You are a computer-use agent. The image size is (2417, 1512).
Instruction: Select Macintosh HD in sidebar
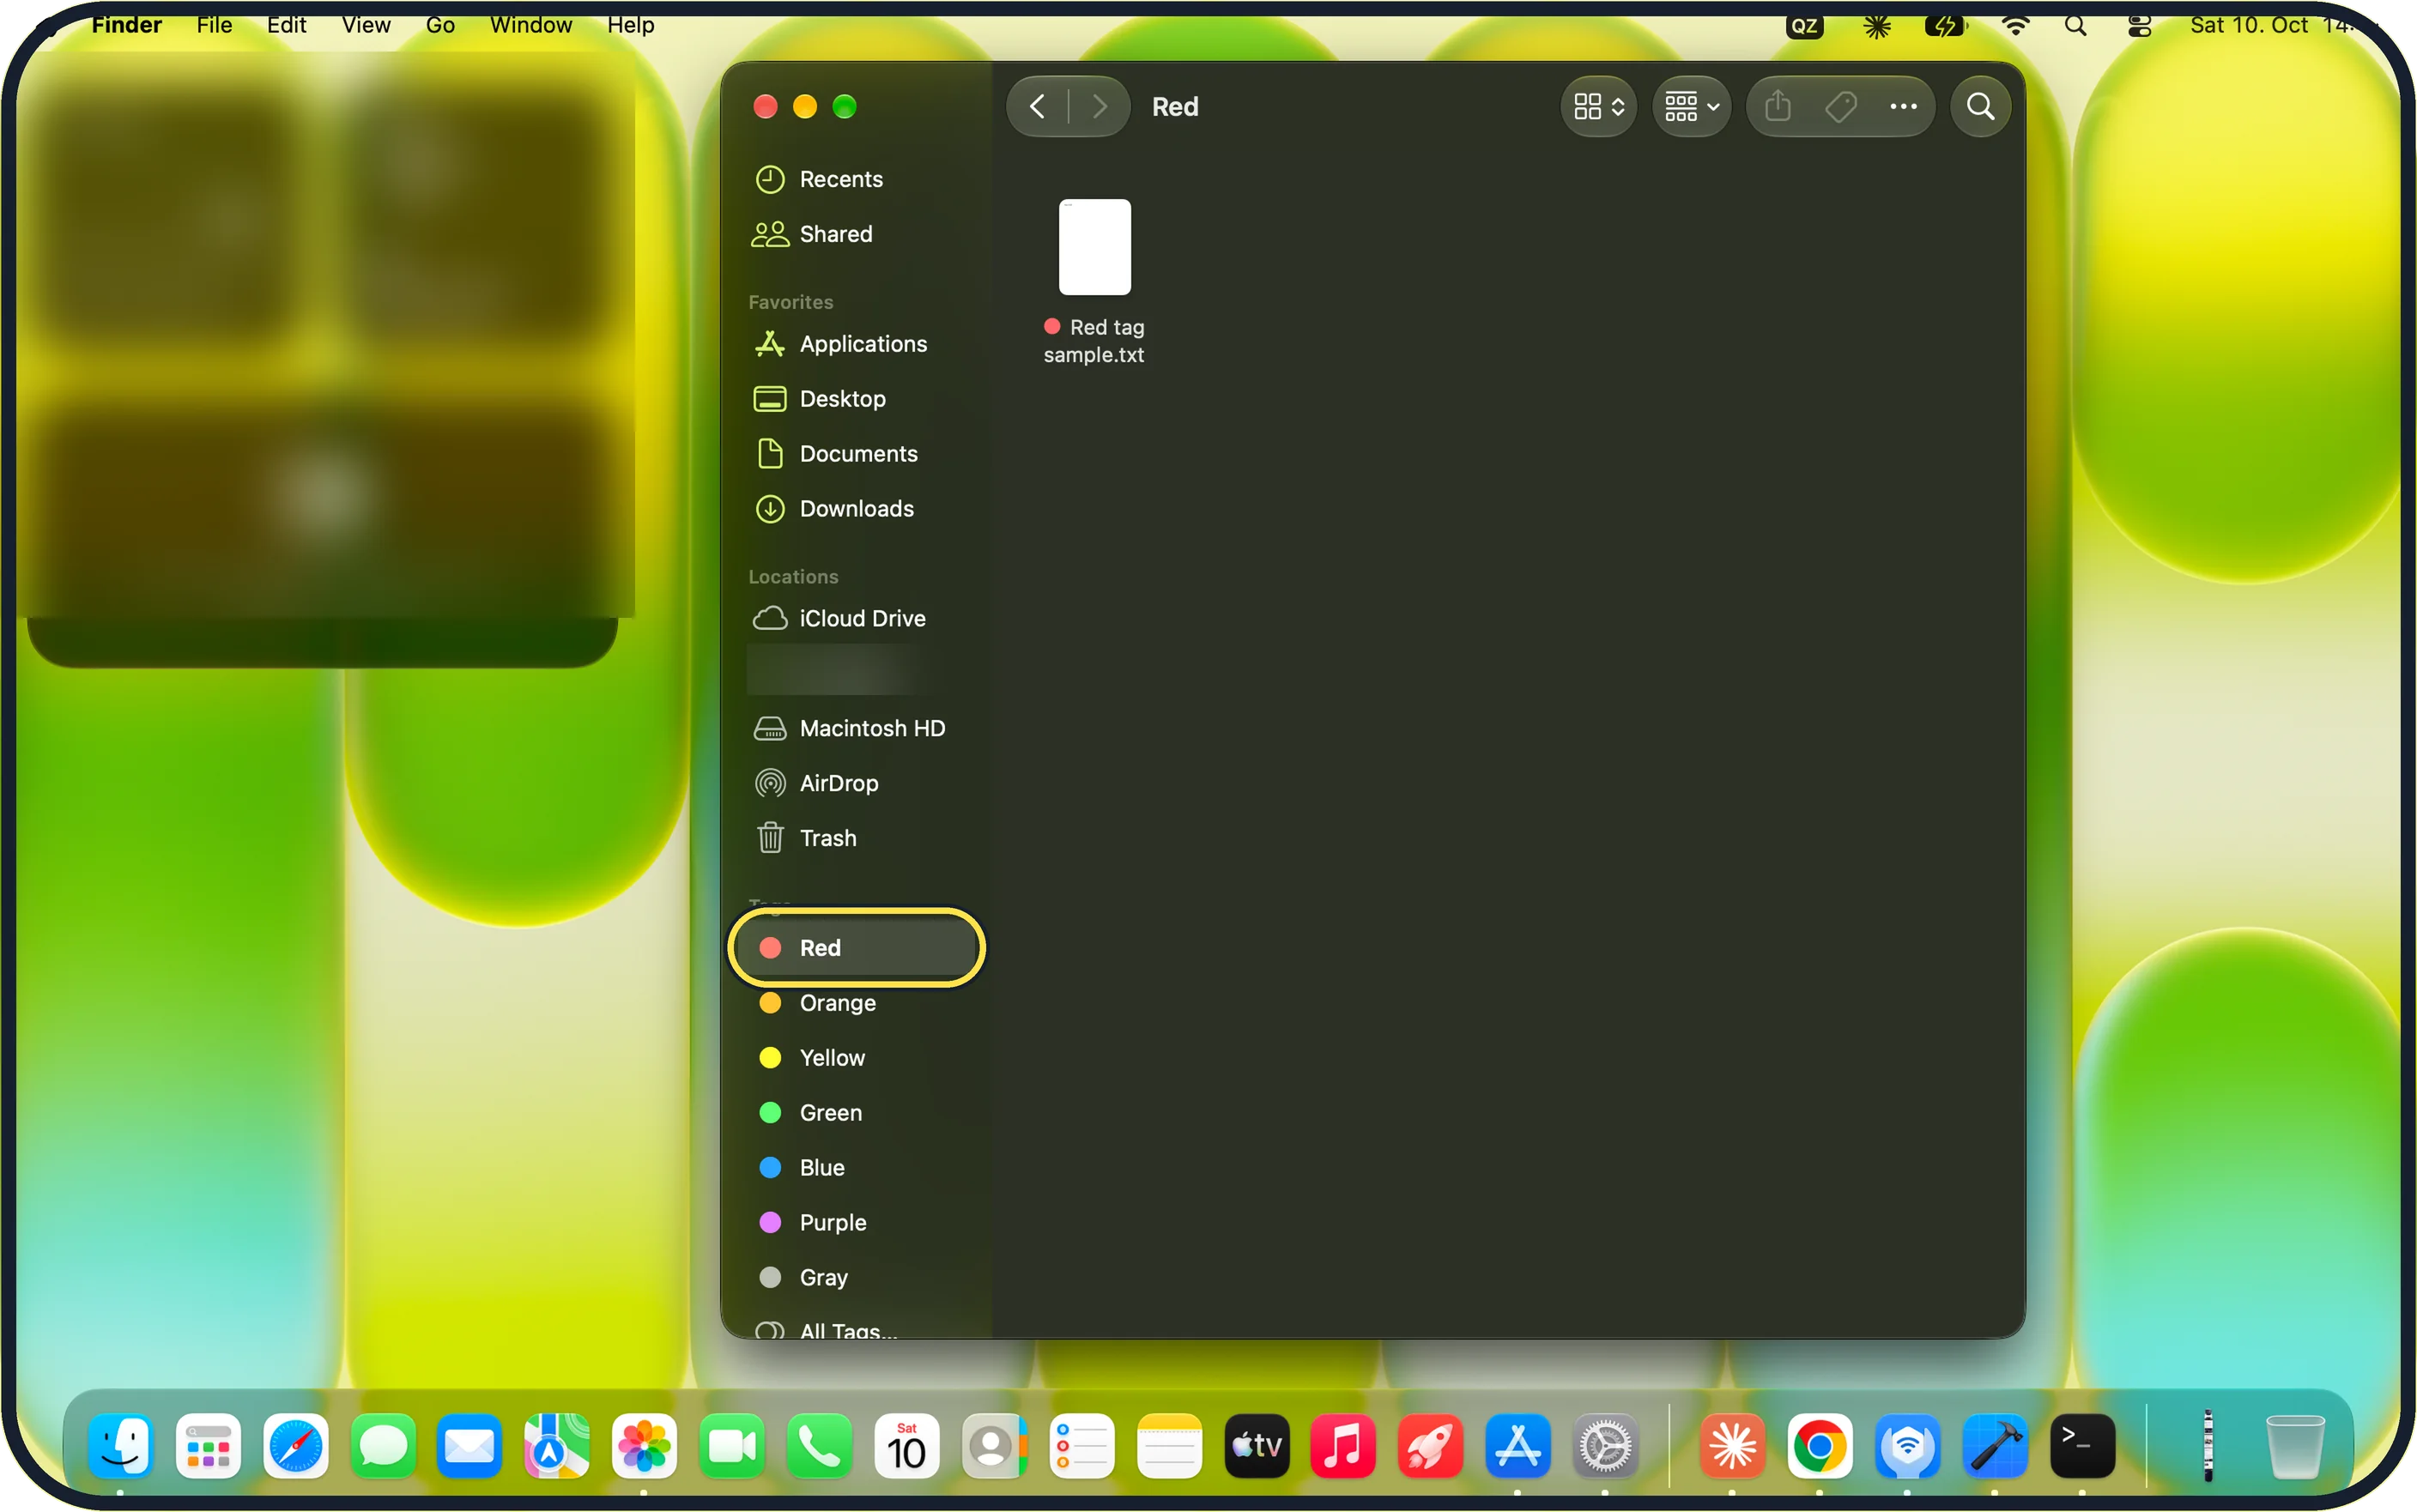[x=857, y=729]
